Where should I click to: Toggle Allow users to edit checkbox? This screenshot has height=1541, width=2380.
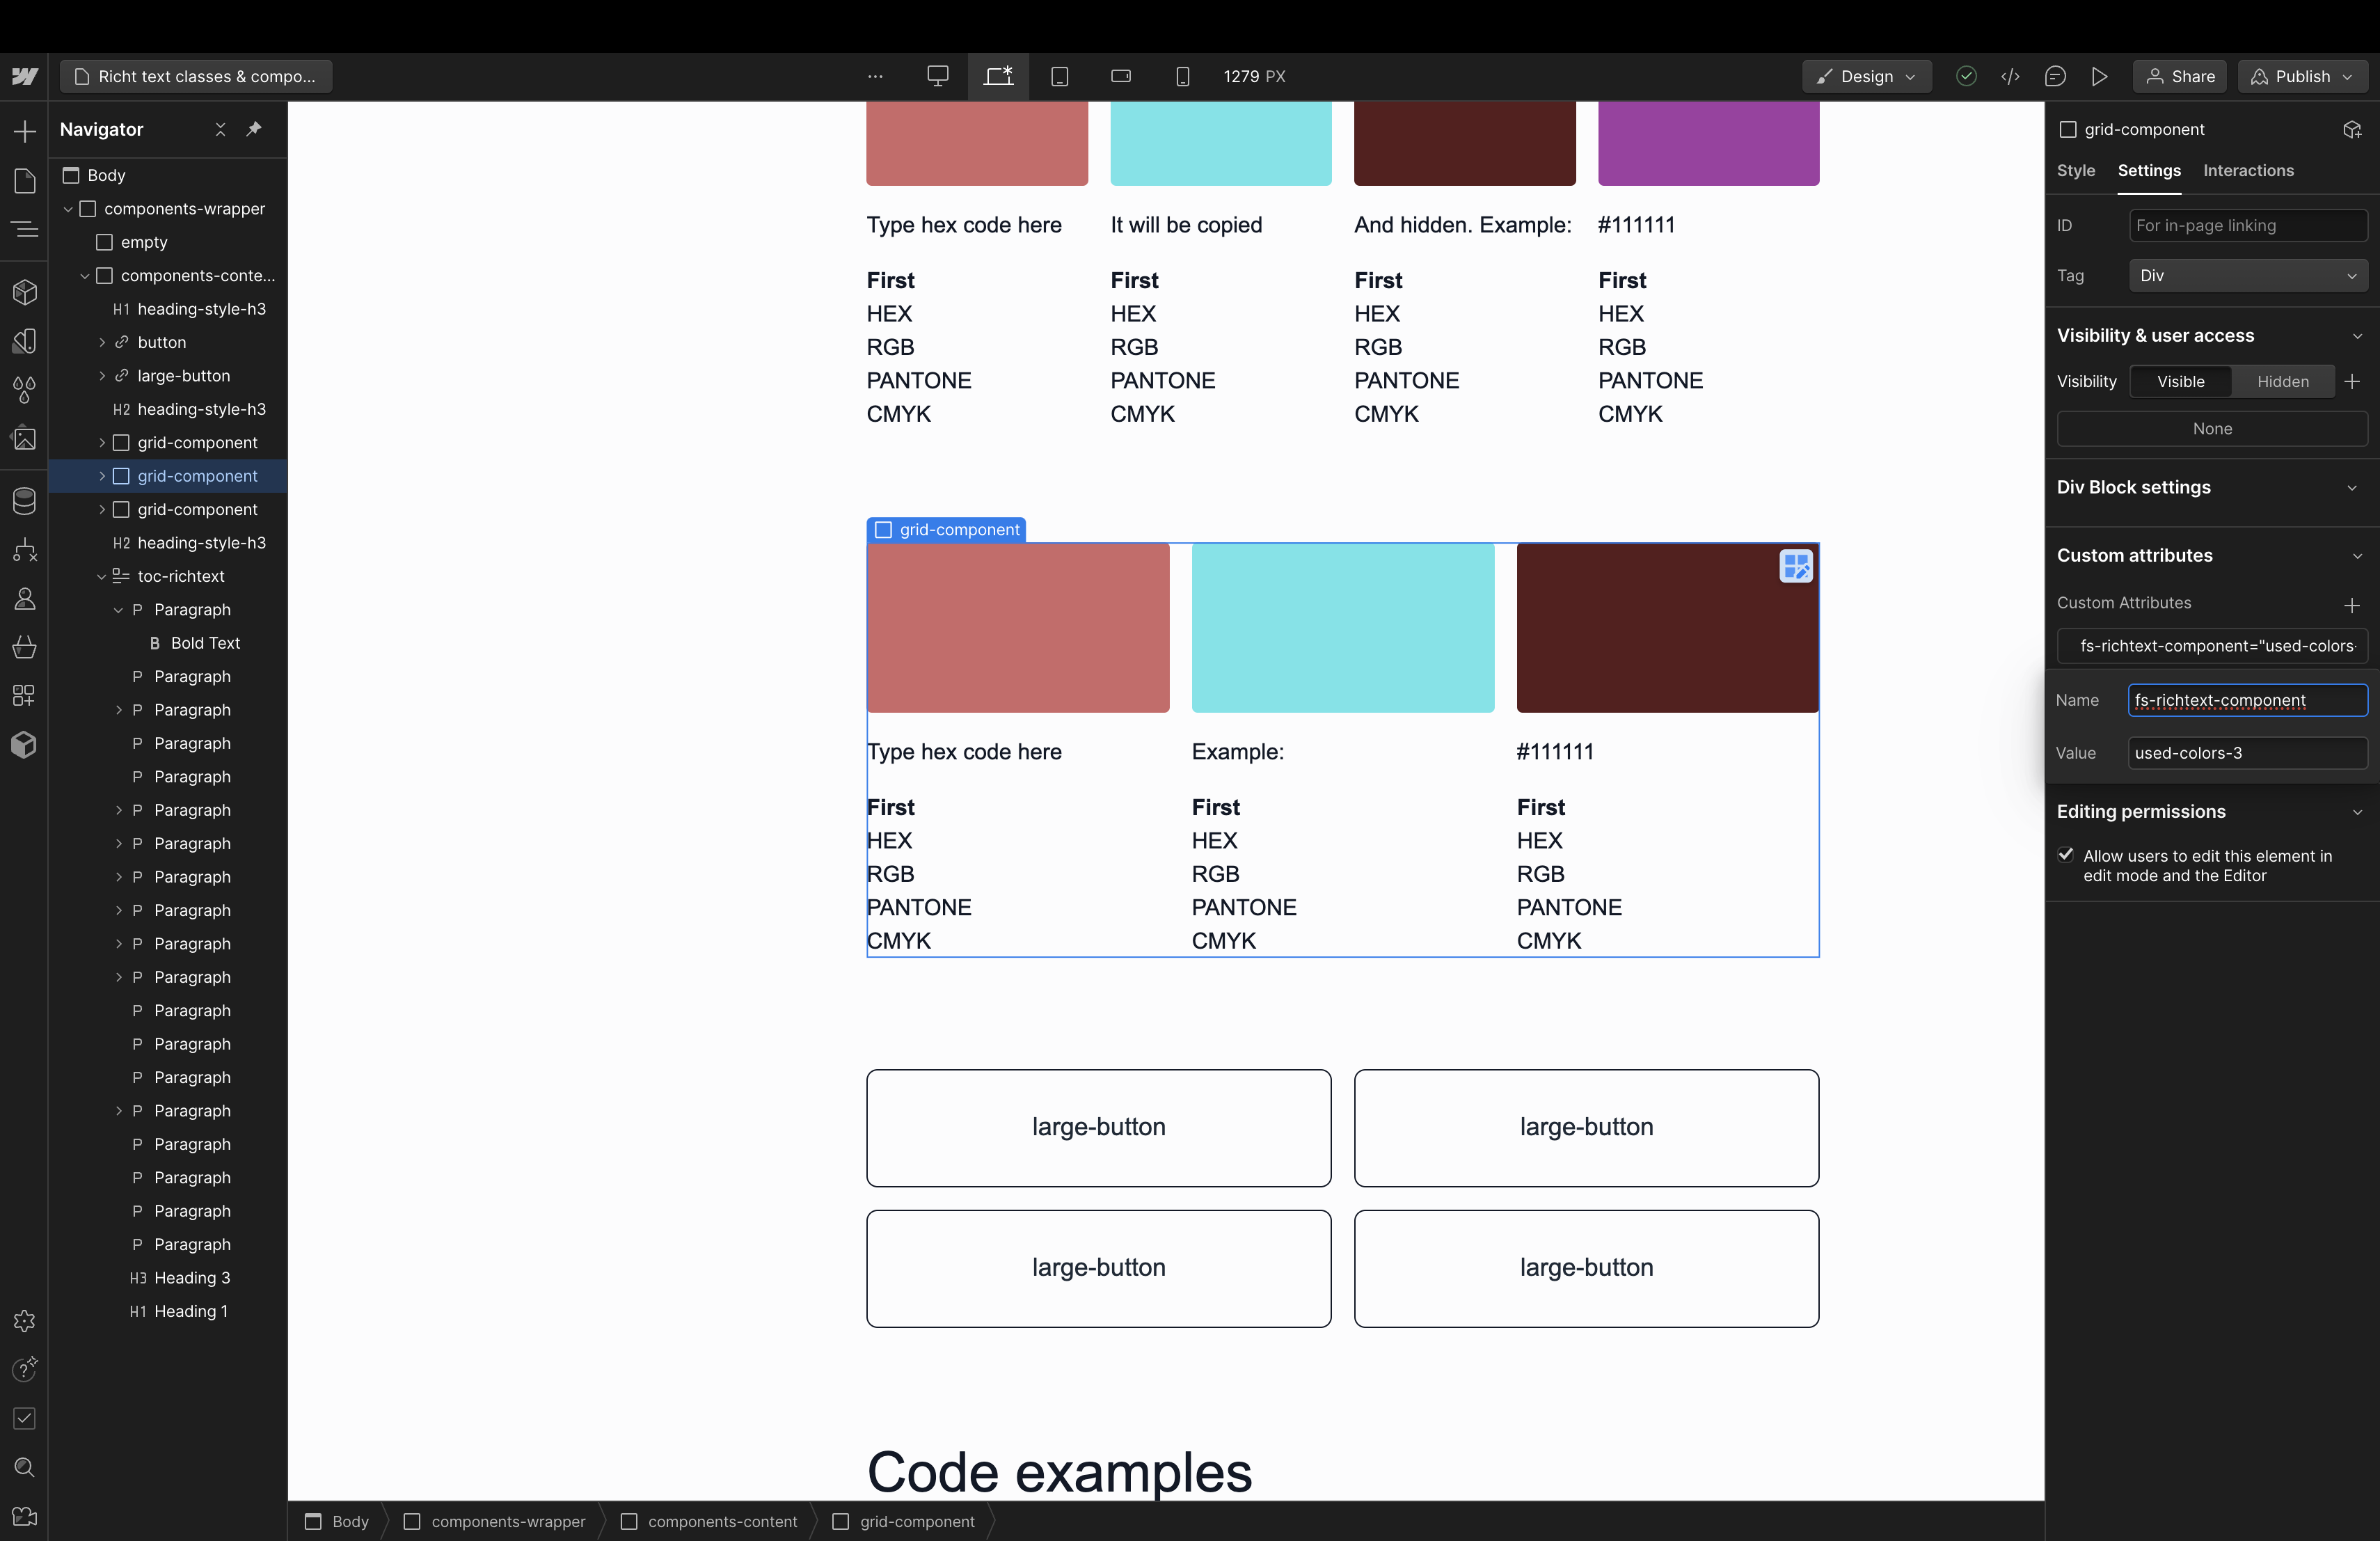[2066, 855]
